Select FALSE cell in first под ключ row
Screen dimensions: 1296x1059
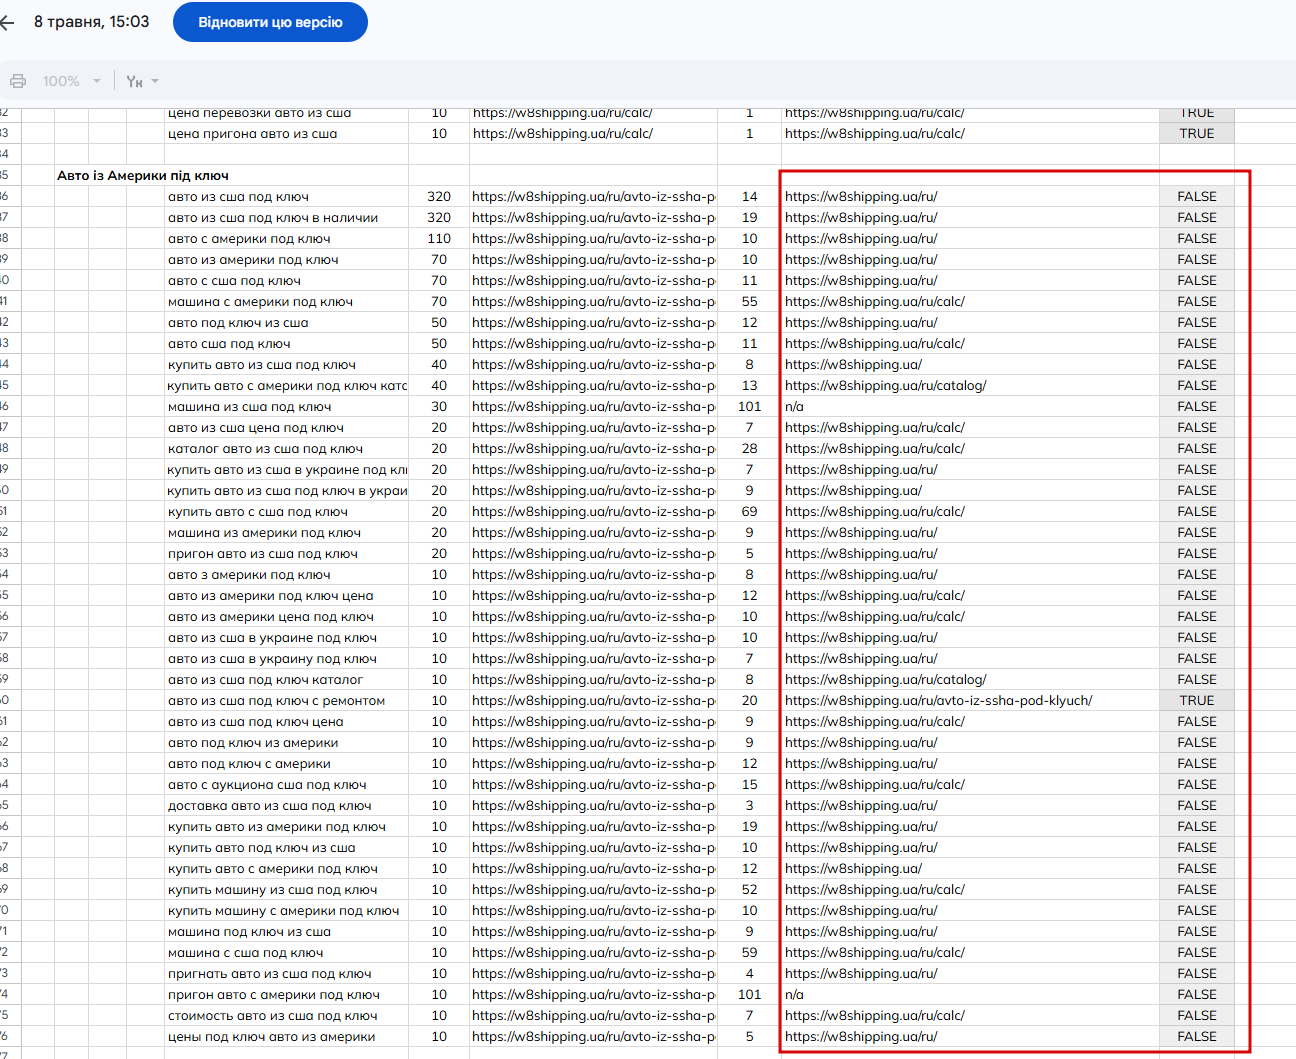pos(1197,197)
